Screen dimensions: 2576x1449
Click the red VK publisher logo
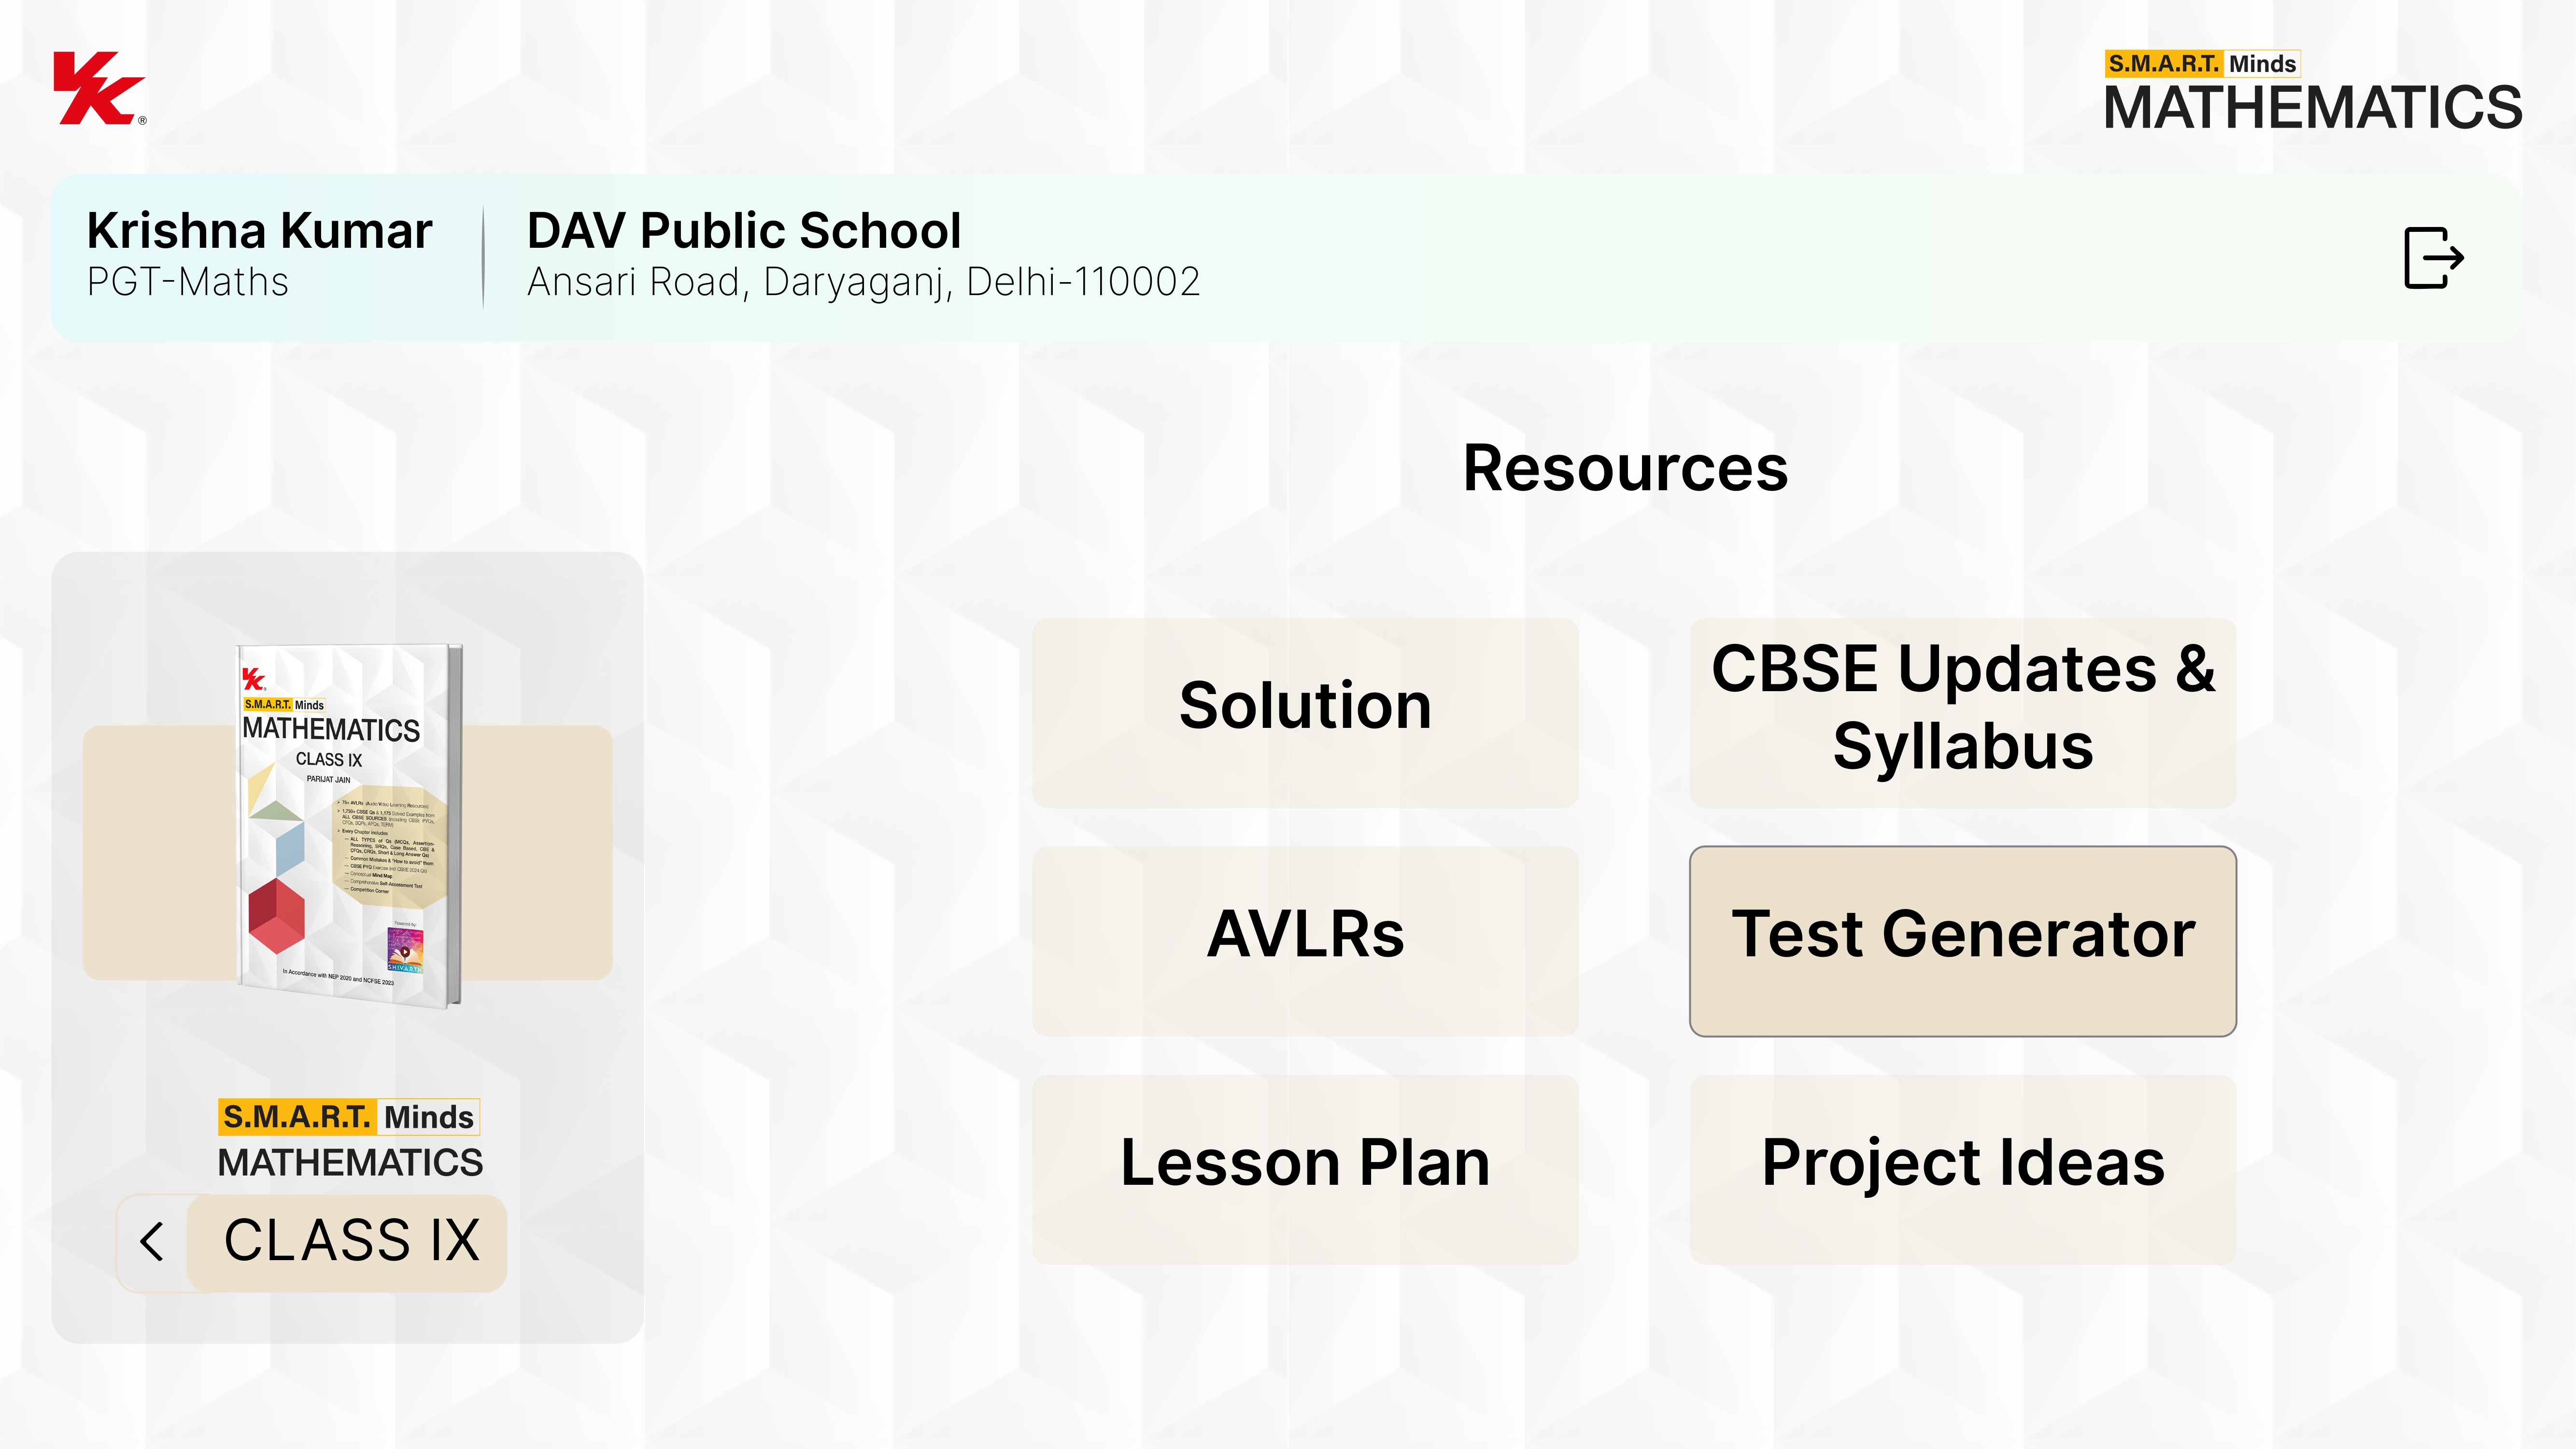(99, 89)
